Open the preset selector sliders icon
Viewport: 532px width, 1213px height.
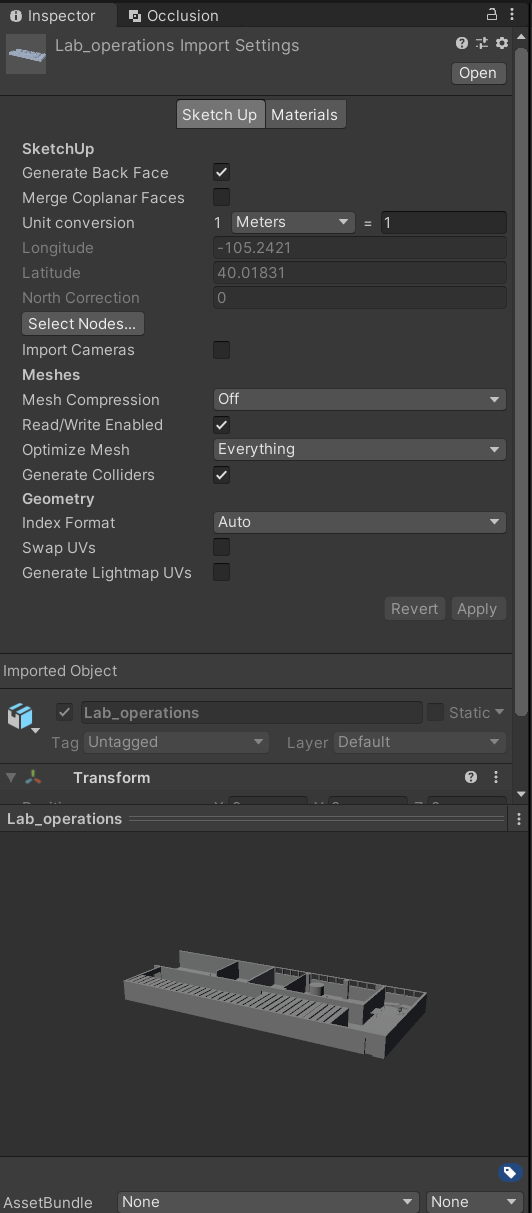click(482, 43)
